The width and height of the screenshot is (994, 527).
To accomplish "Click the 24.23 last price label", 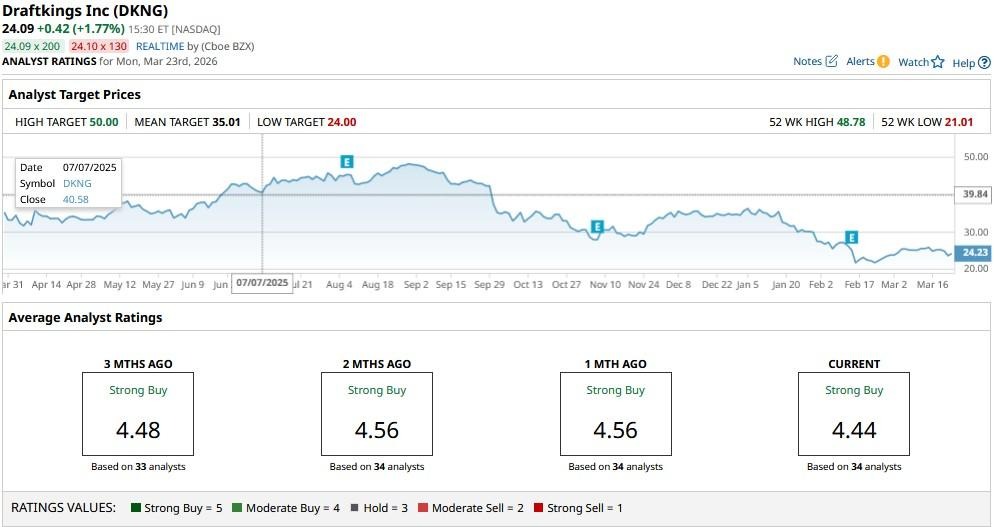I will [x=974, y=252].
